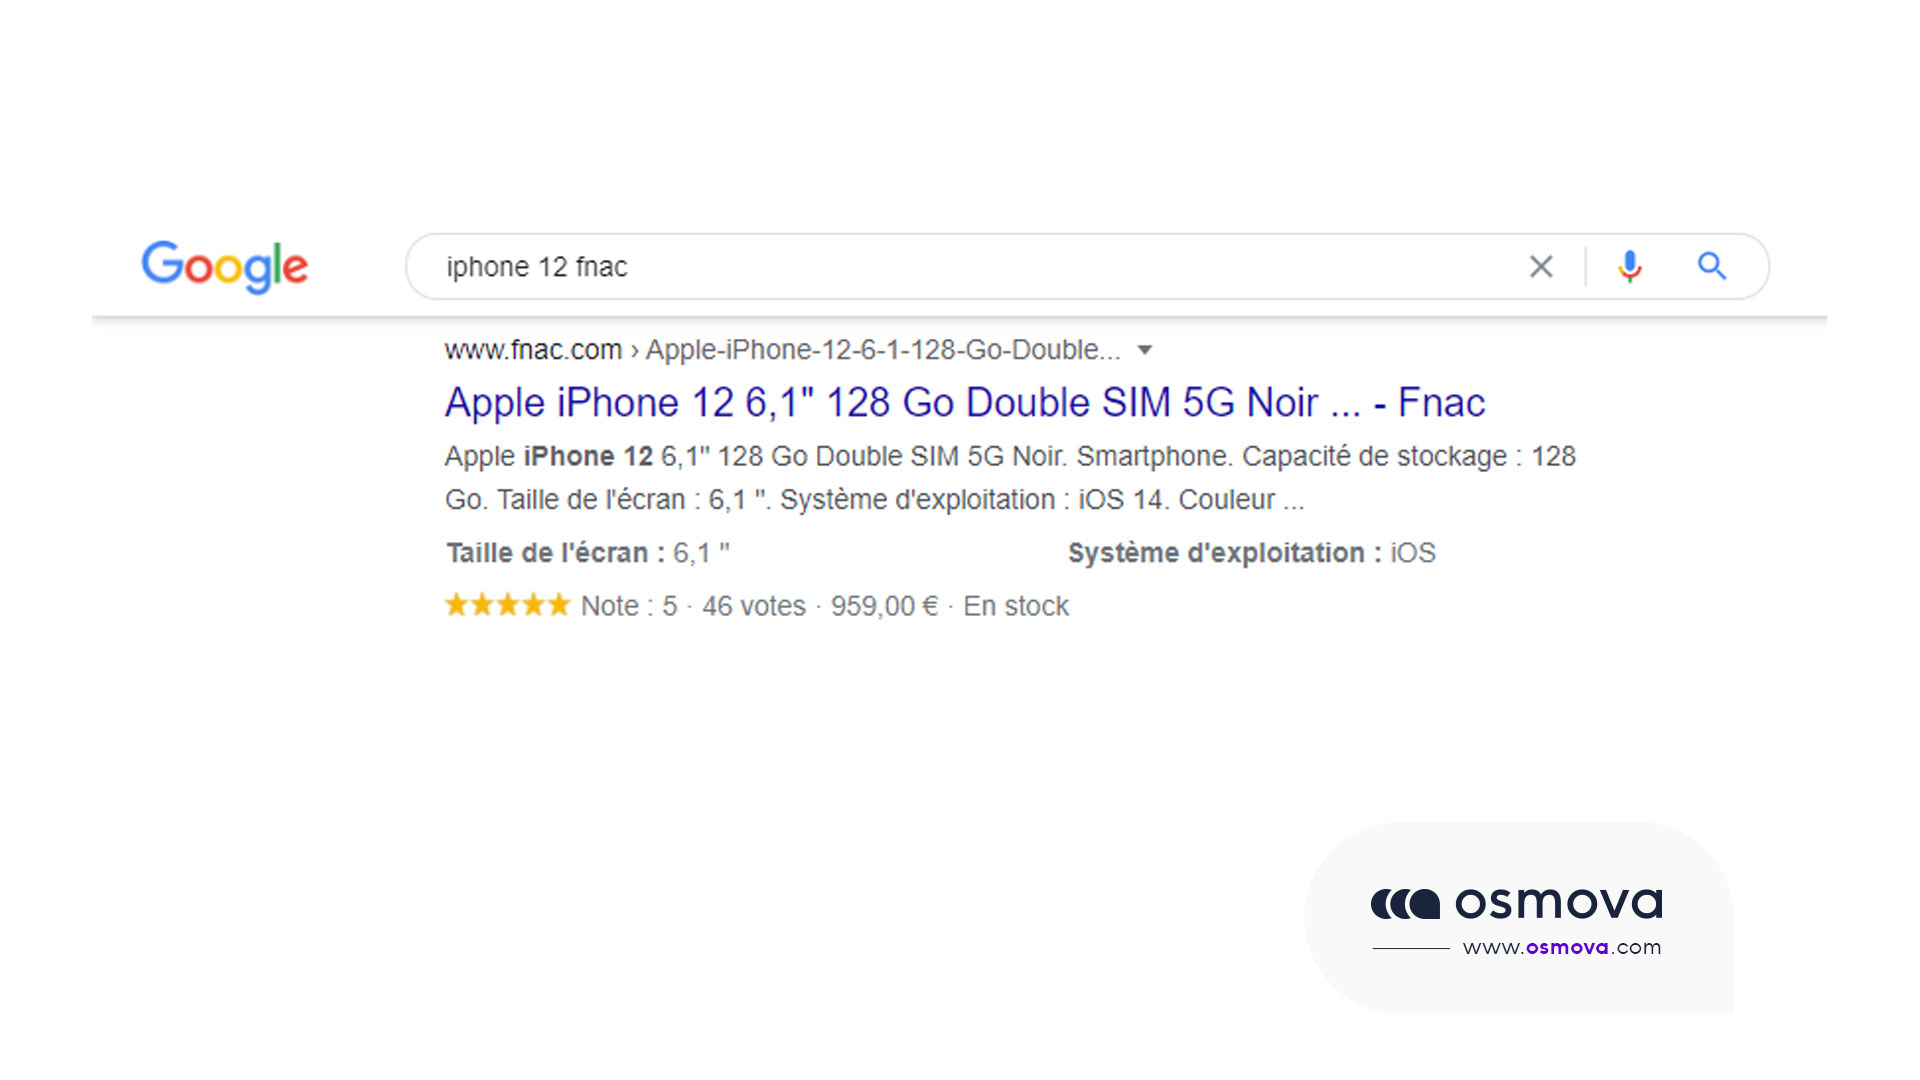This screenshot has width=1920, height=1080.
Task: Click inside the search input field
Action: tap(900, 266)
